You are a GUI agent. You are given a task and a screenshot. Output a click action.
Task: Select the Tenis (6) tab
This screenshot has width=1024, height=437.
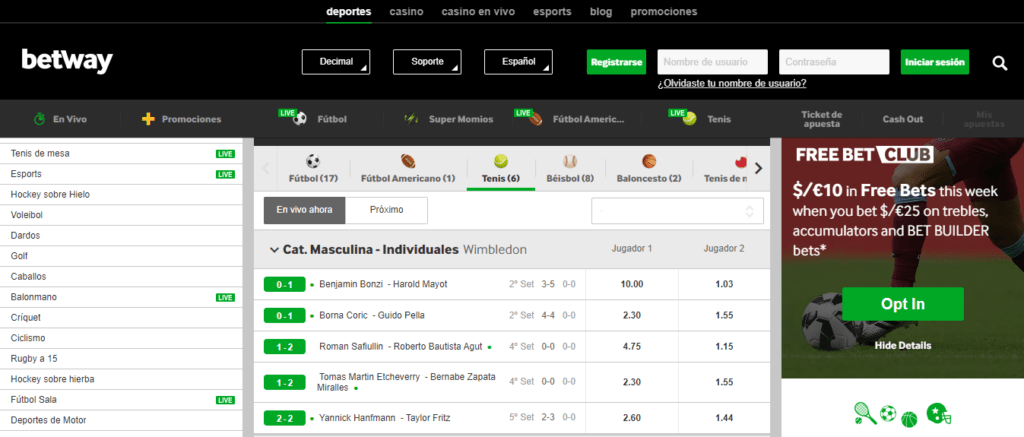pos(501,169)
